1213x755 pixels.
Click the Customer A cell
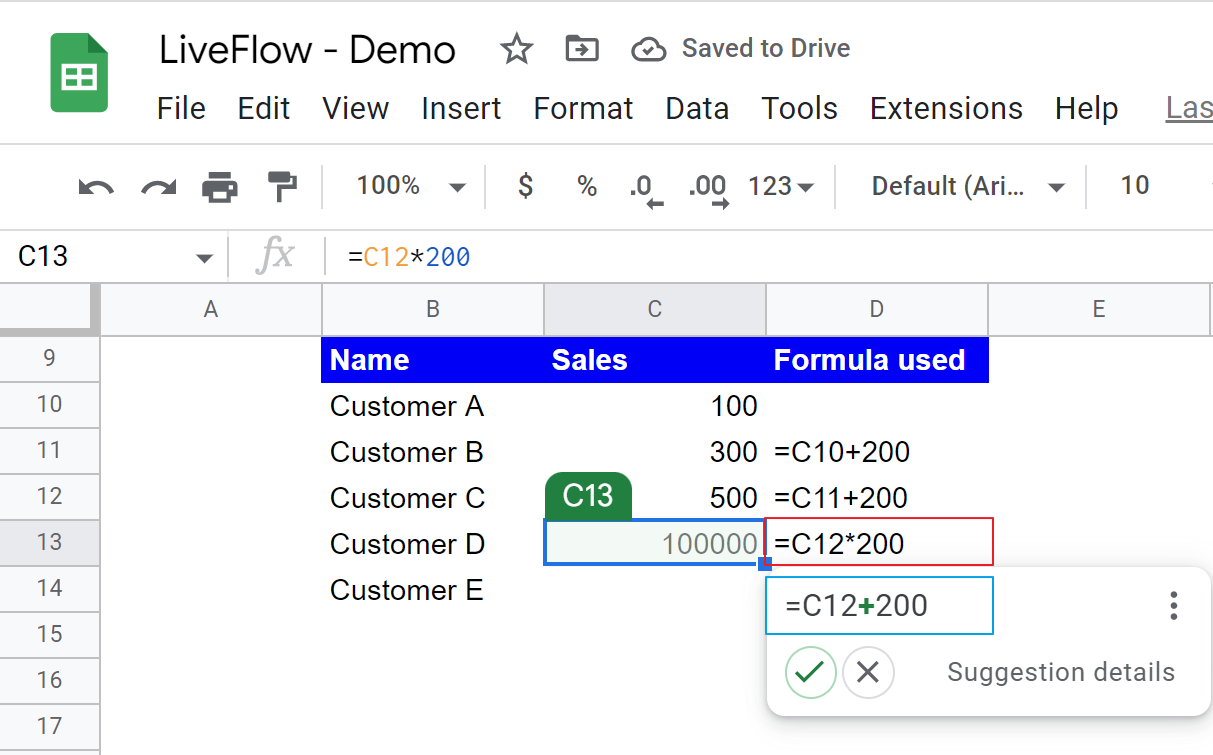click(433, 406)
